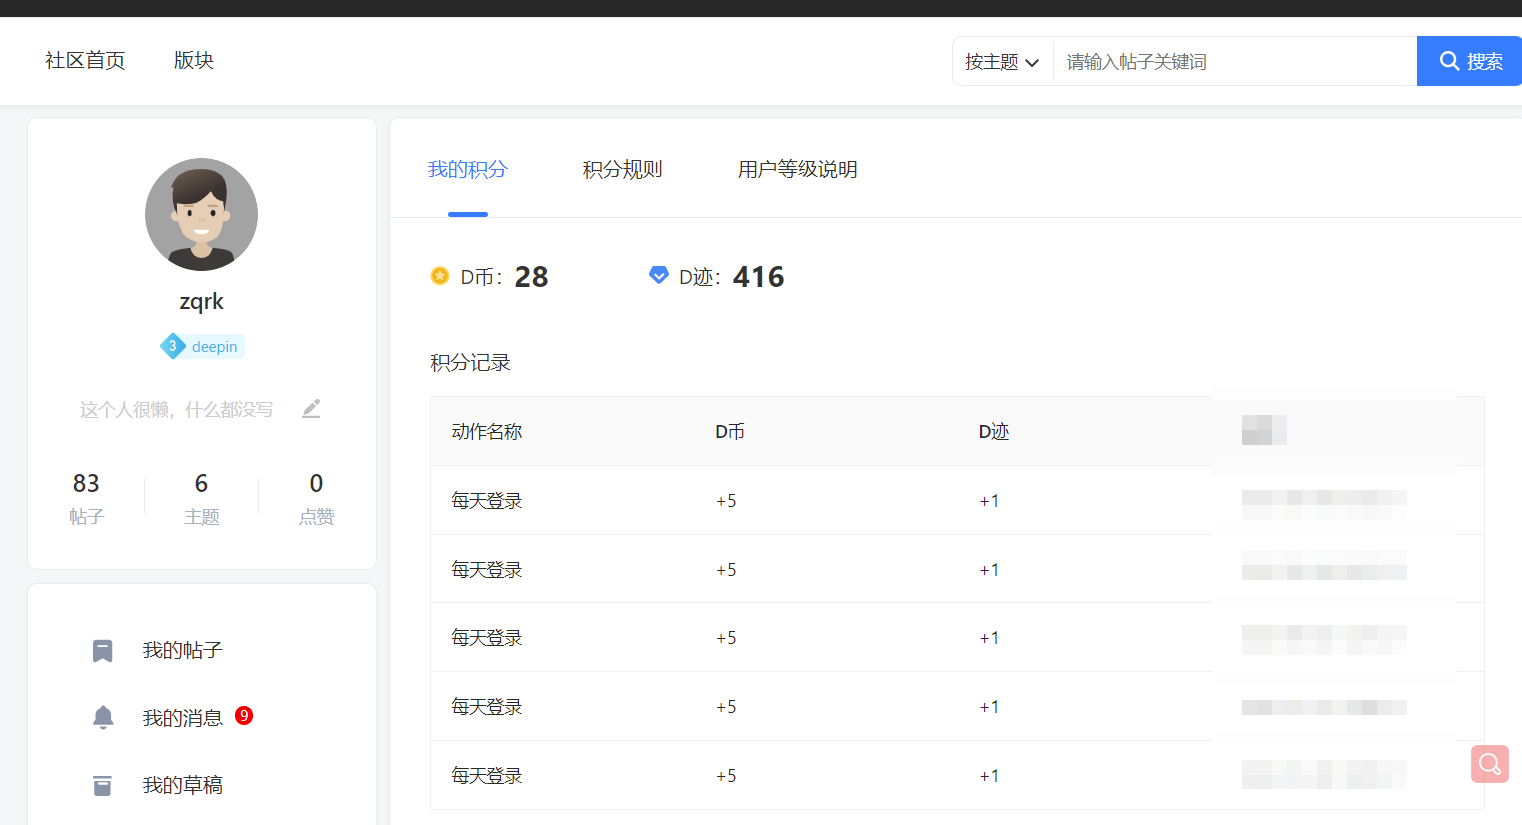Image resolution: width=1522 pixels, height=825 pixels.
Task: Click the blue diamond D迹 icon
Action: (658, 275)
